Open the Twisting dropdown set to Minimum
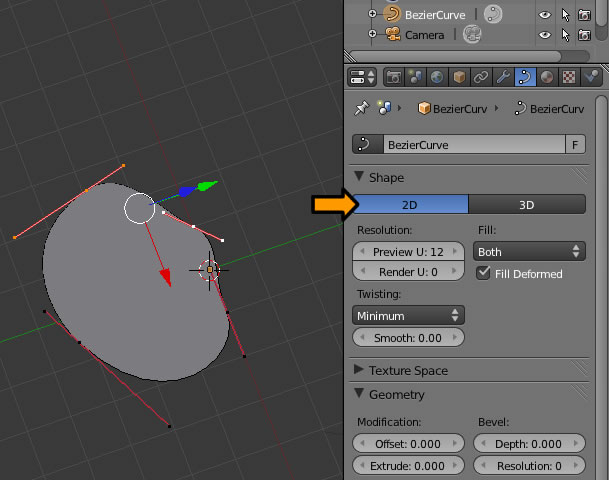Viewport: 609px width, 480px height. pyautogui.click(x=410, y=314)
